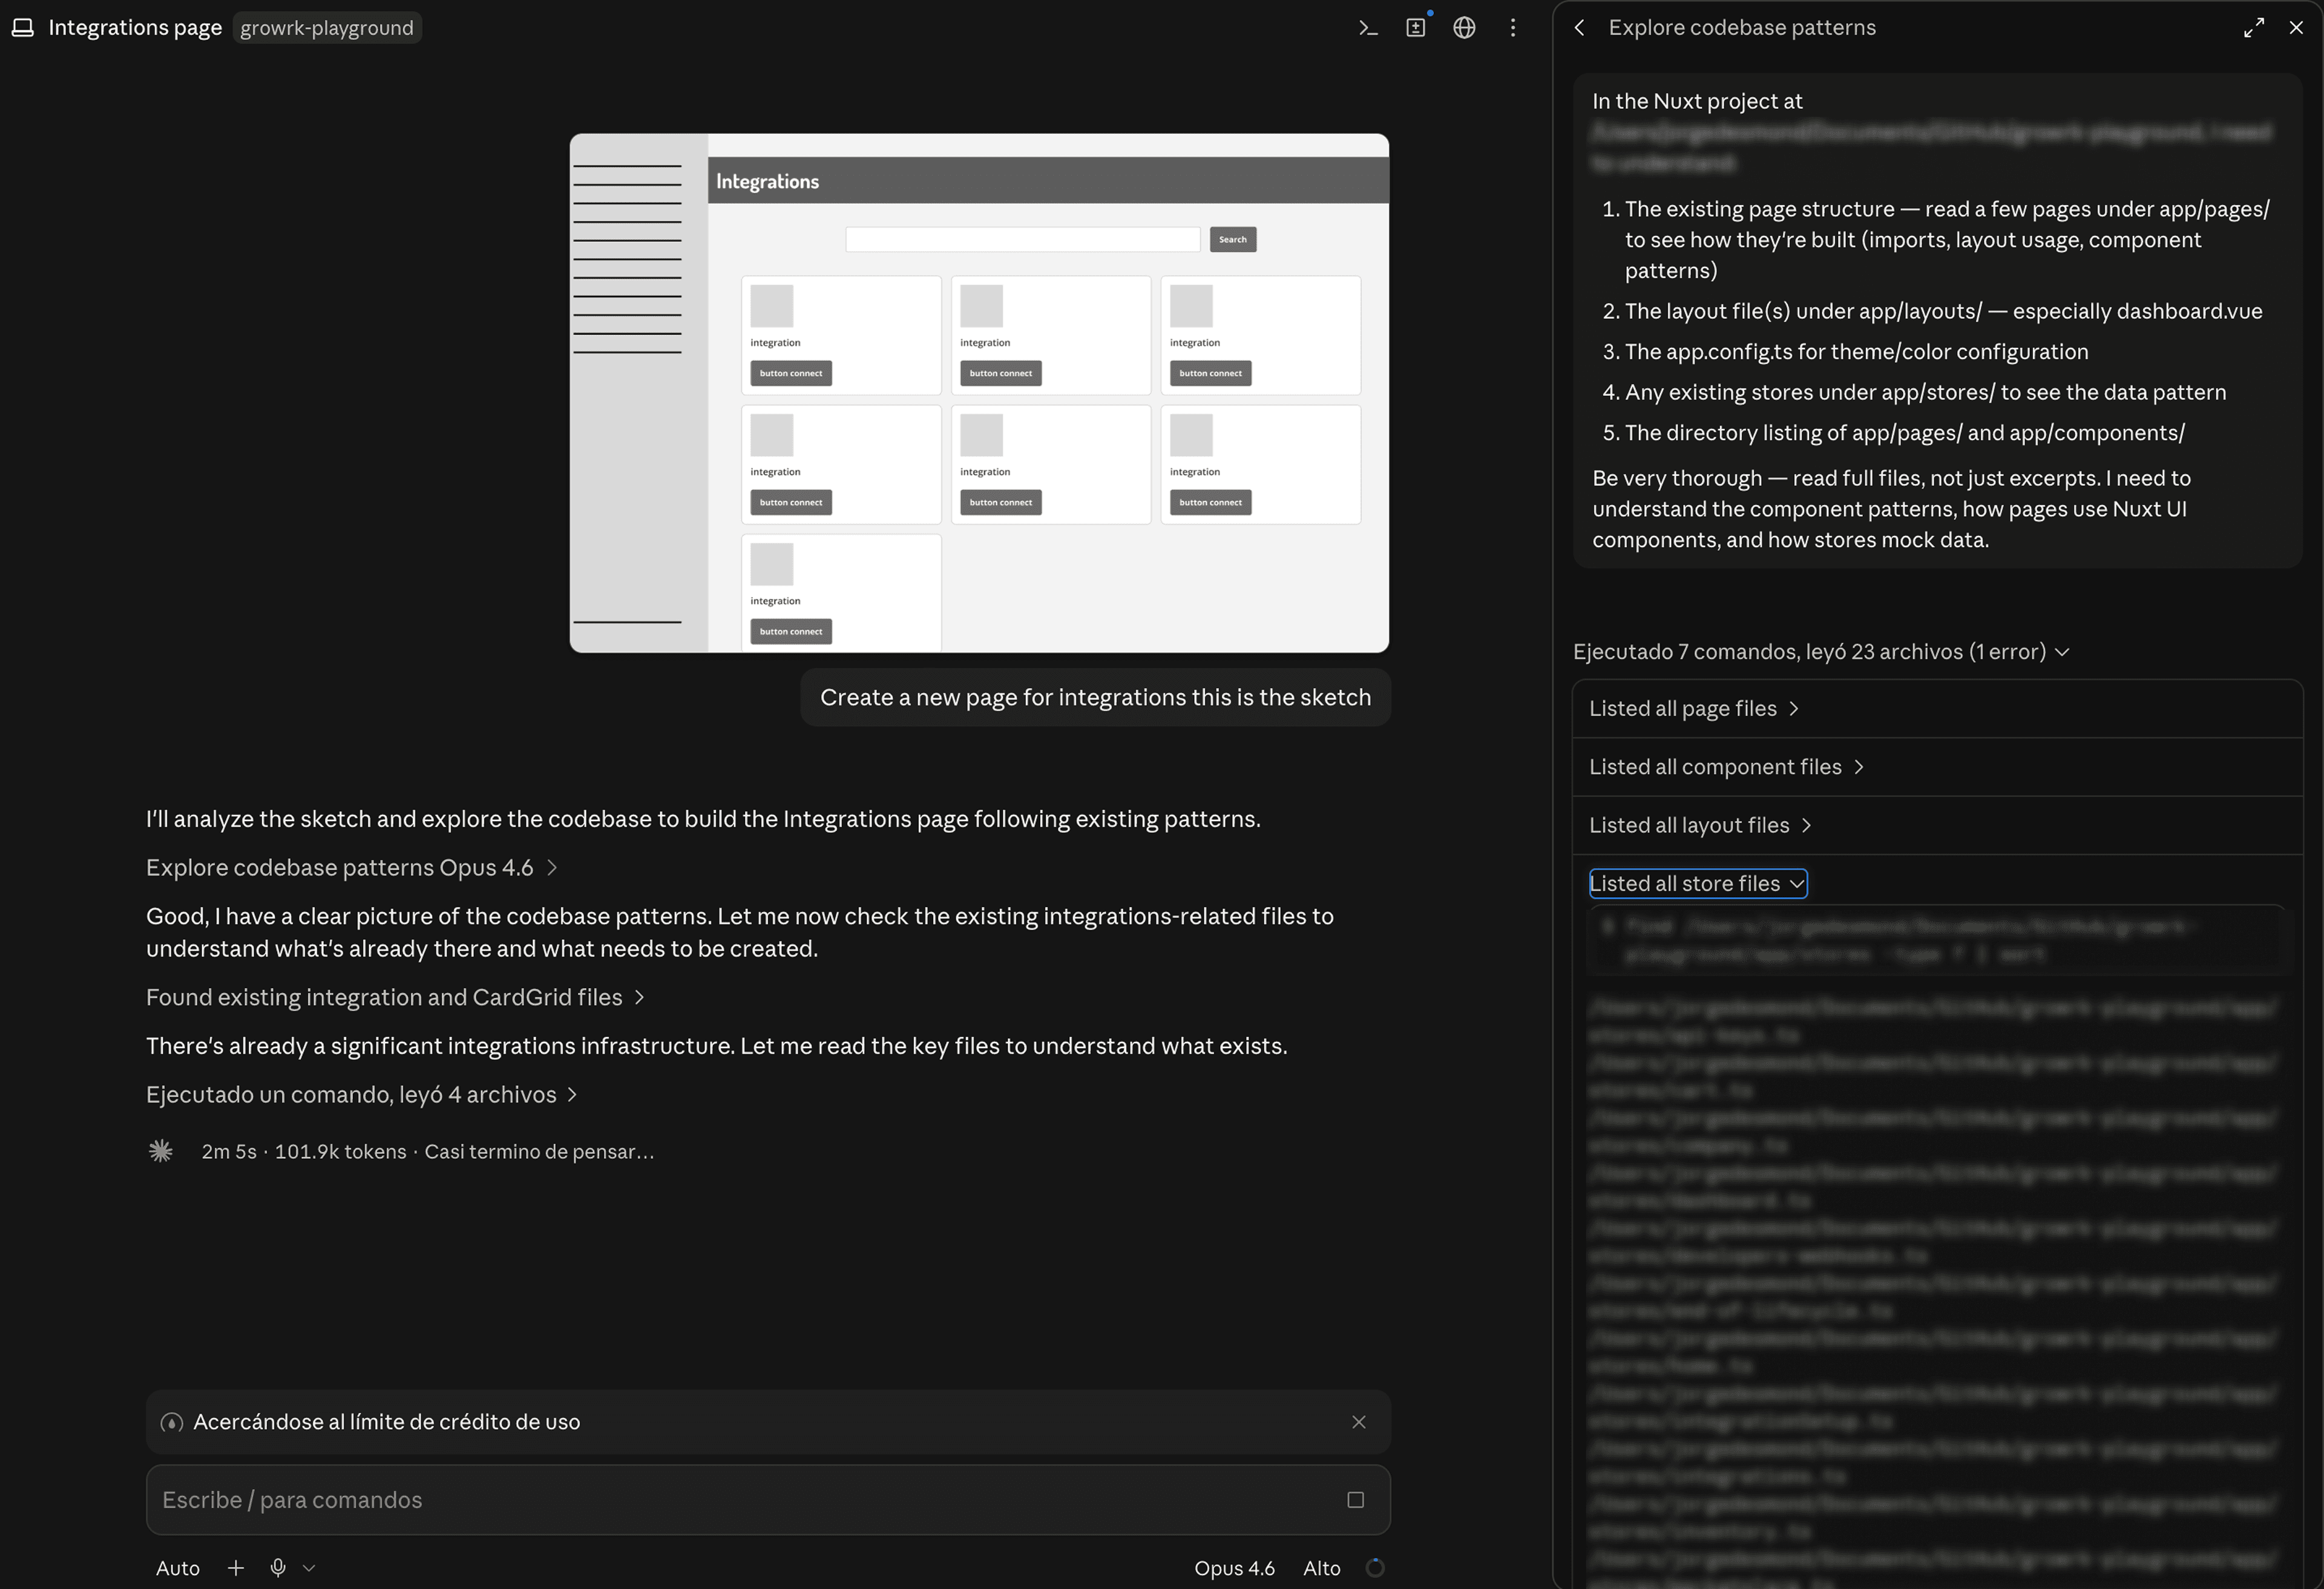Expand Listed all layout files row
2324x1589 pixels.
point(1937,824)
